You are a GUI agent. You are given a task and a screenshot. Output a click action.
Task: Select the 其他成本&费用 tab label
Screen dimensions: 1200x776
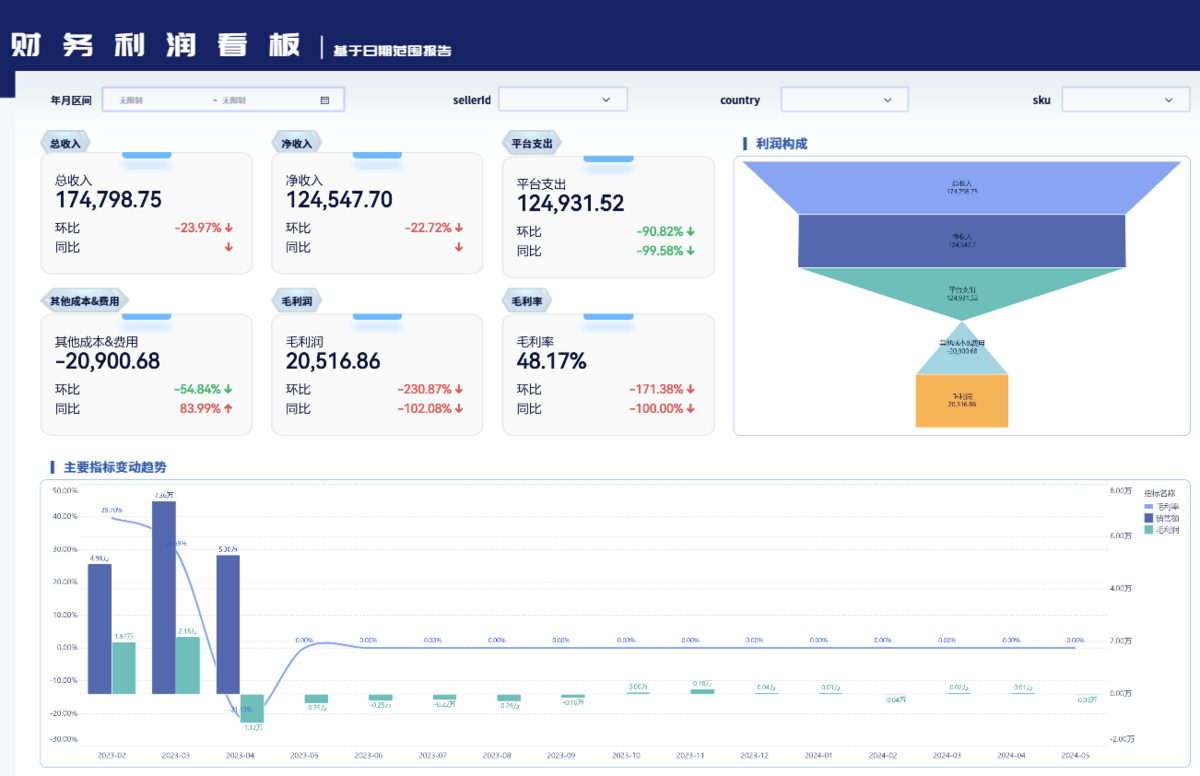pyautogui.click(x=86, y=301)
